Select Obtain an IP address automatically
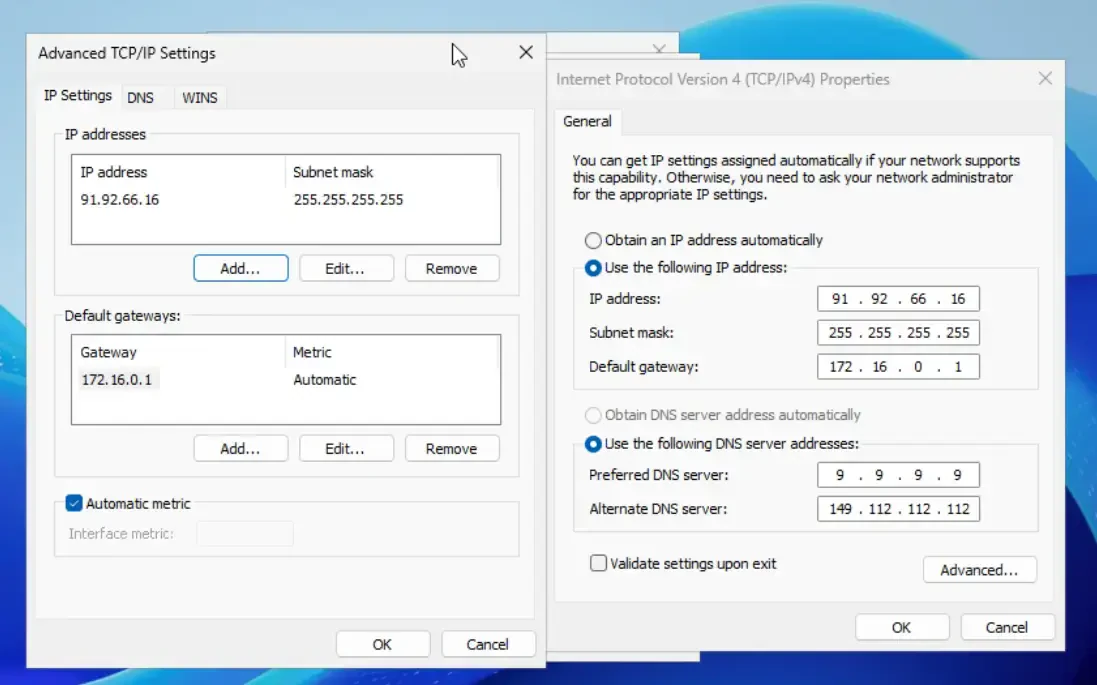Screen dimensions: 1097x685 coord(594,240)
